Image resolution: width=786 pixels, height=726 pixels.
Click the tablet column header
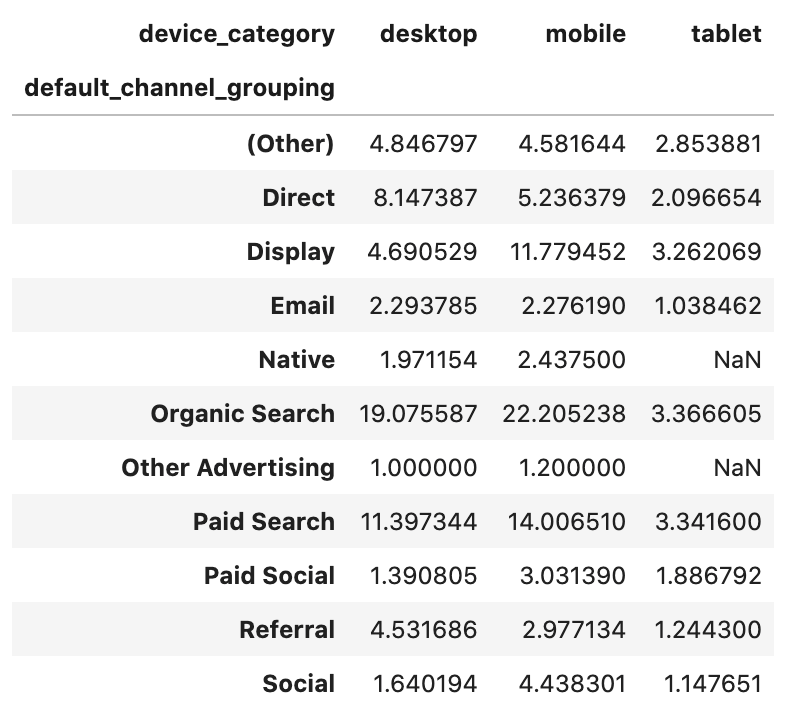pyautogui.click(x=726, y=34)
